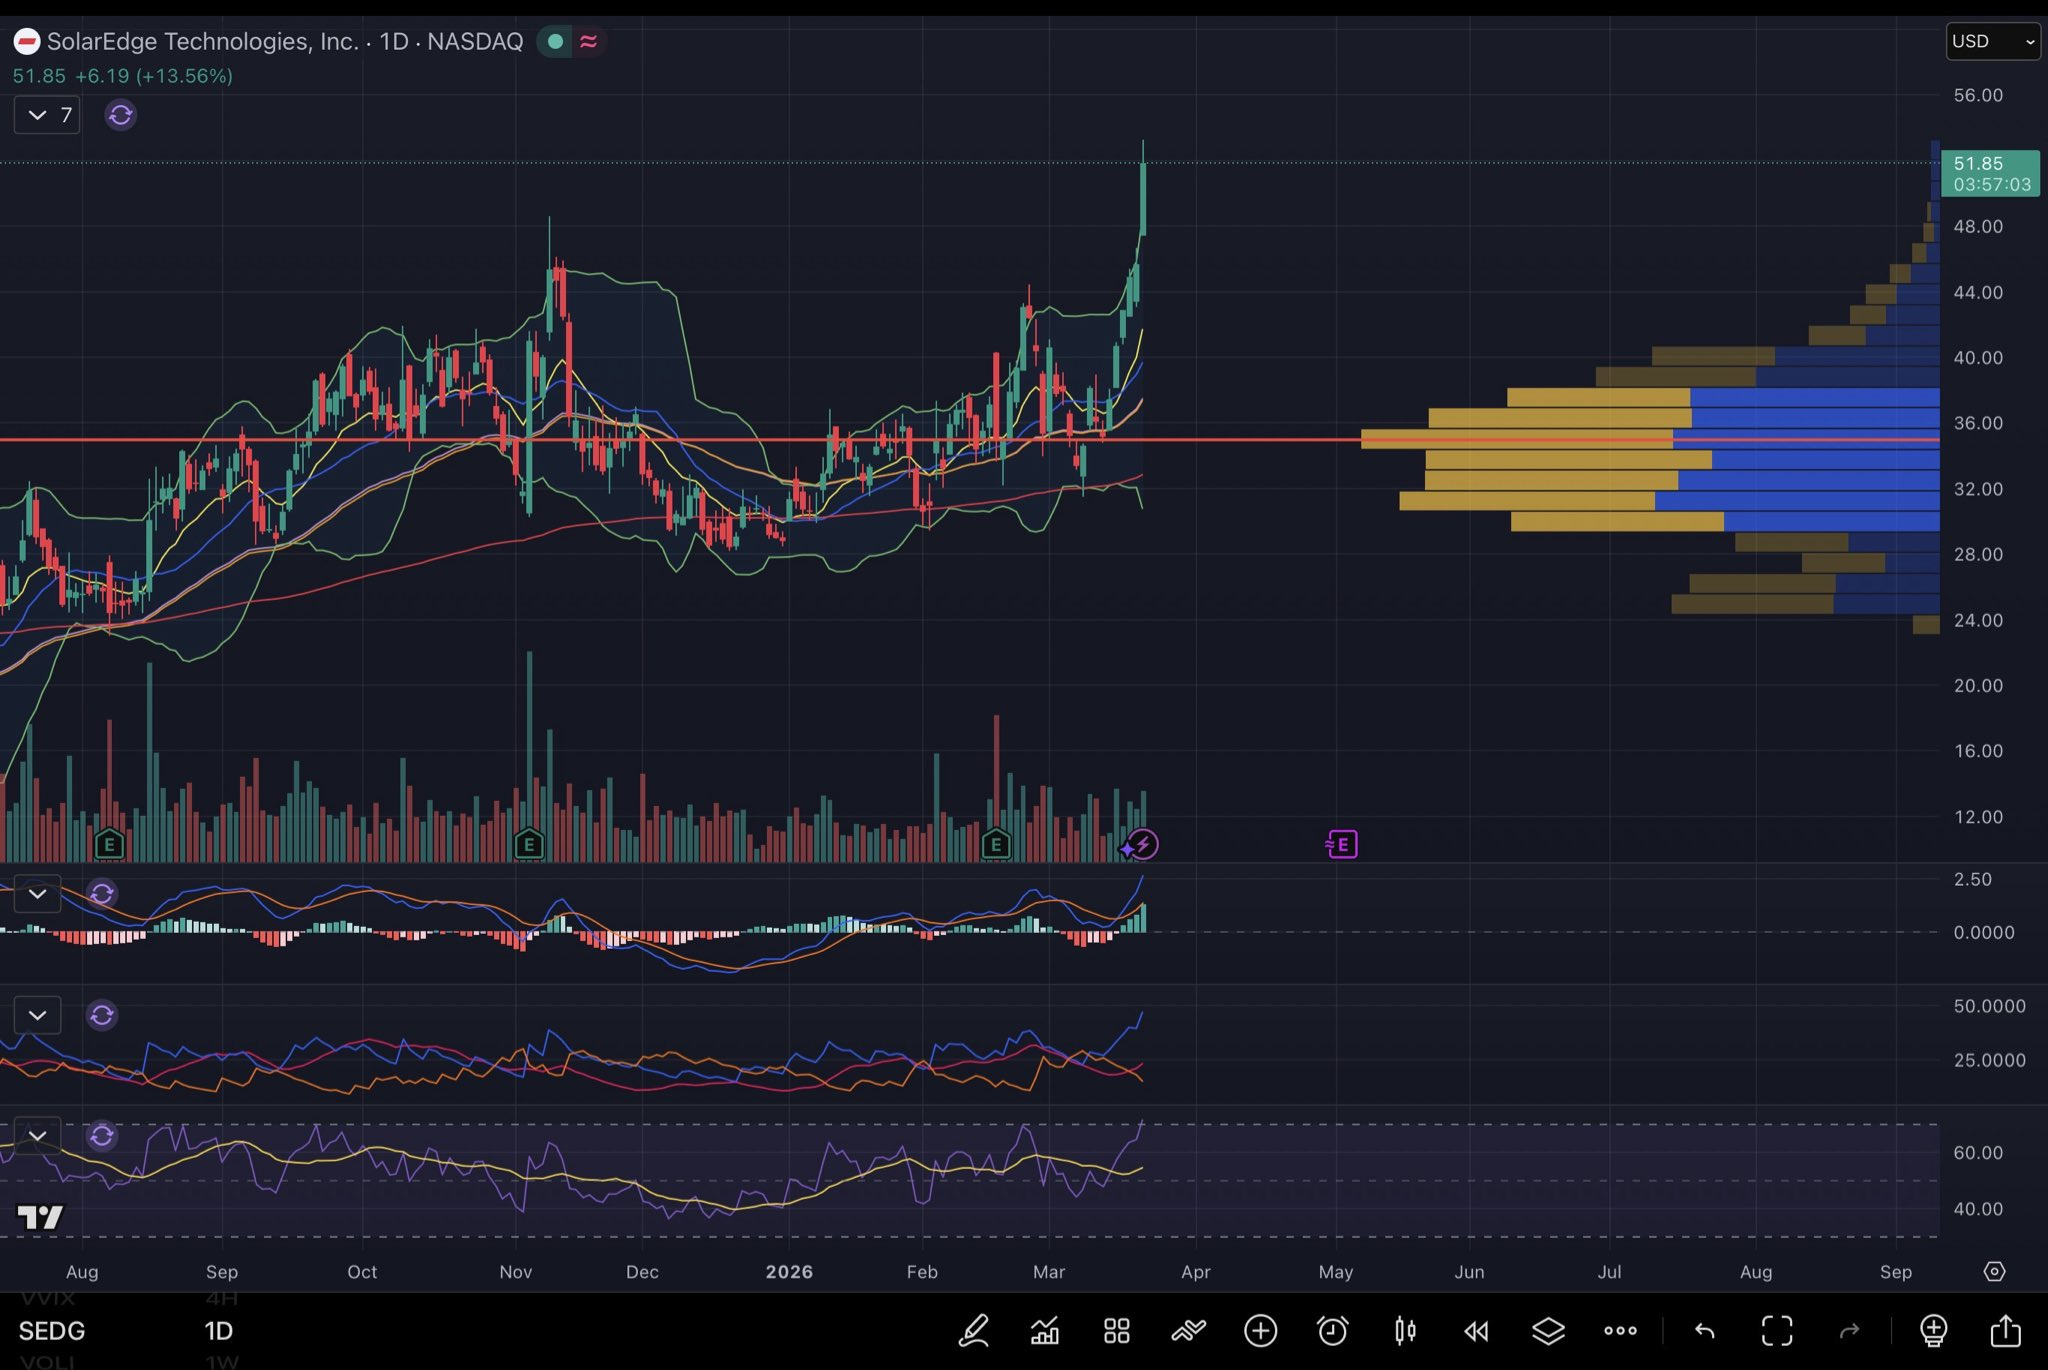The width and height of the screenshot is (2048, 1370).
Task: Click the chart settings icon beside time axis
Action: point(1994,1271)
